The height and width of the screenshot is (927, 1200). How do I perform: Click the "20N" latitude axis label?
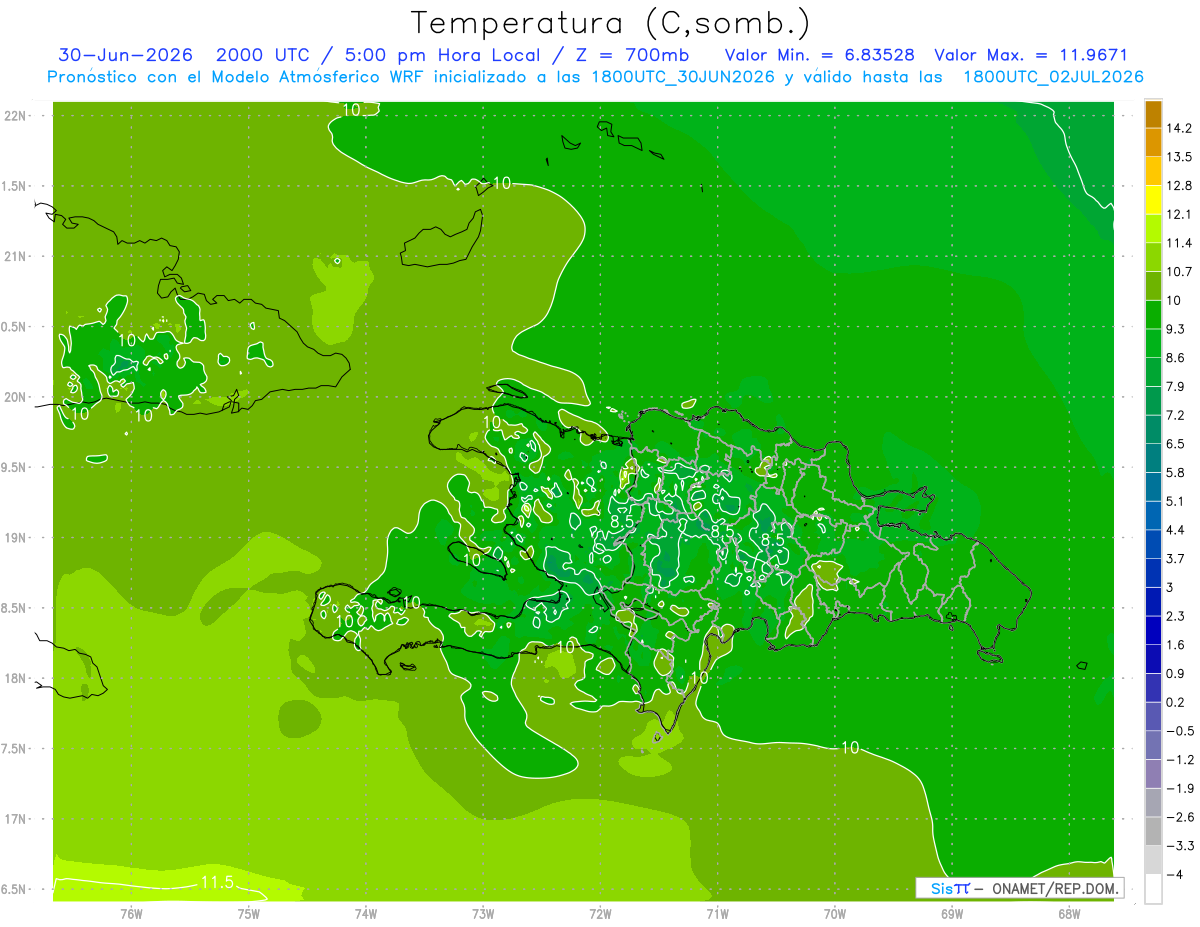[17, 397]
